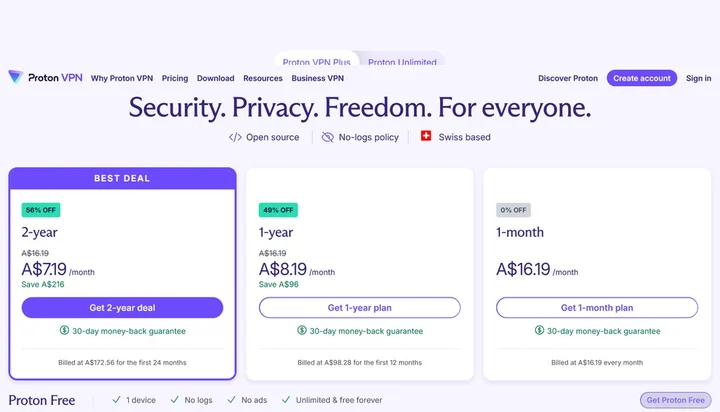Click the 2-year money-back guarantee dollar icon

coord(66,330)
